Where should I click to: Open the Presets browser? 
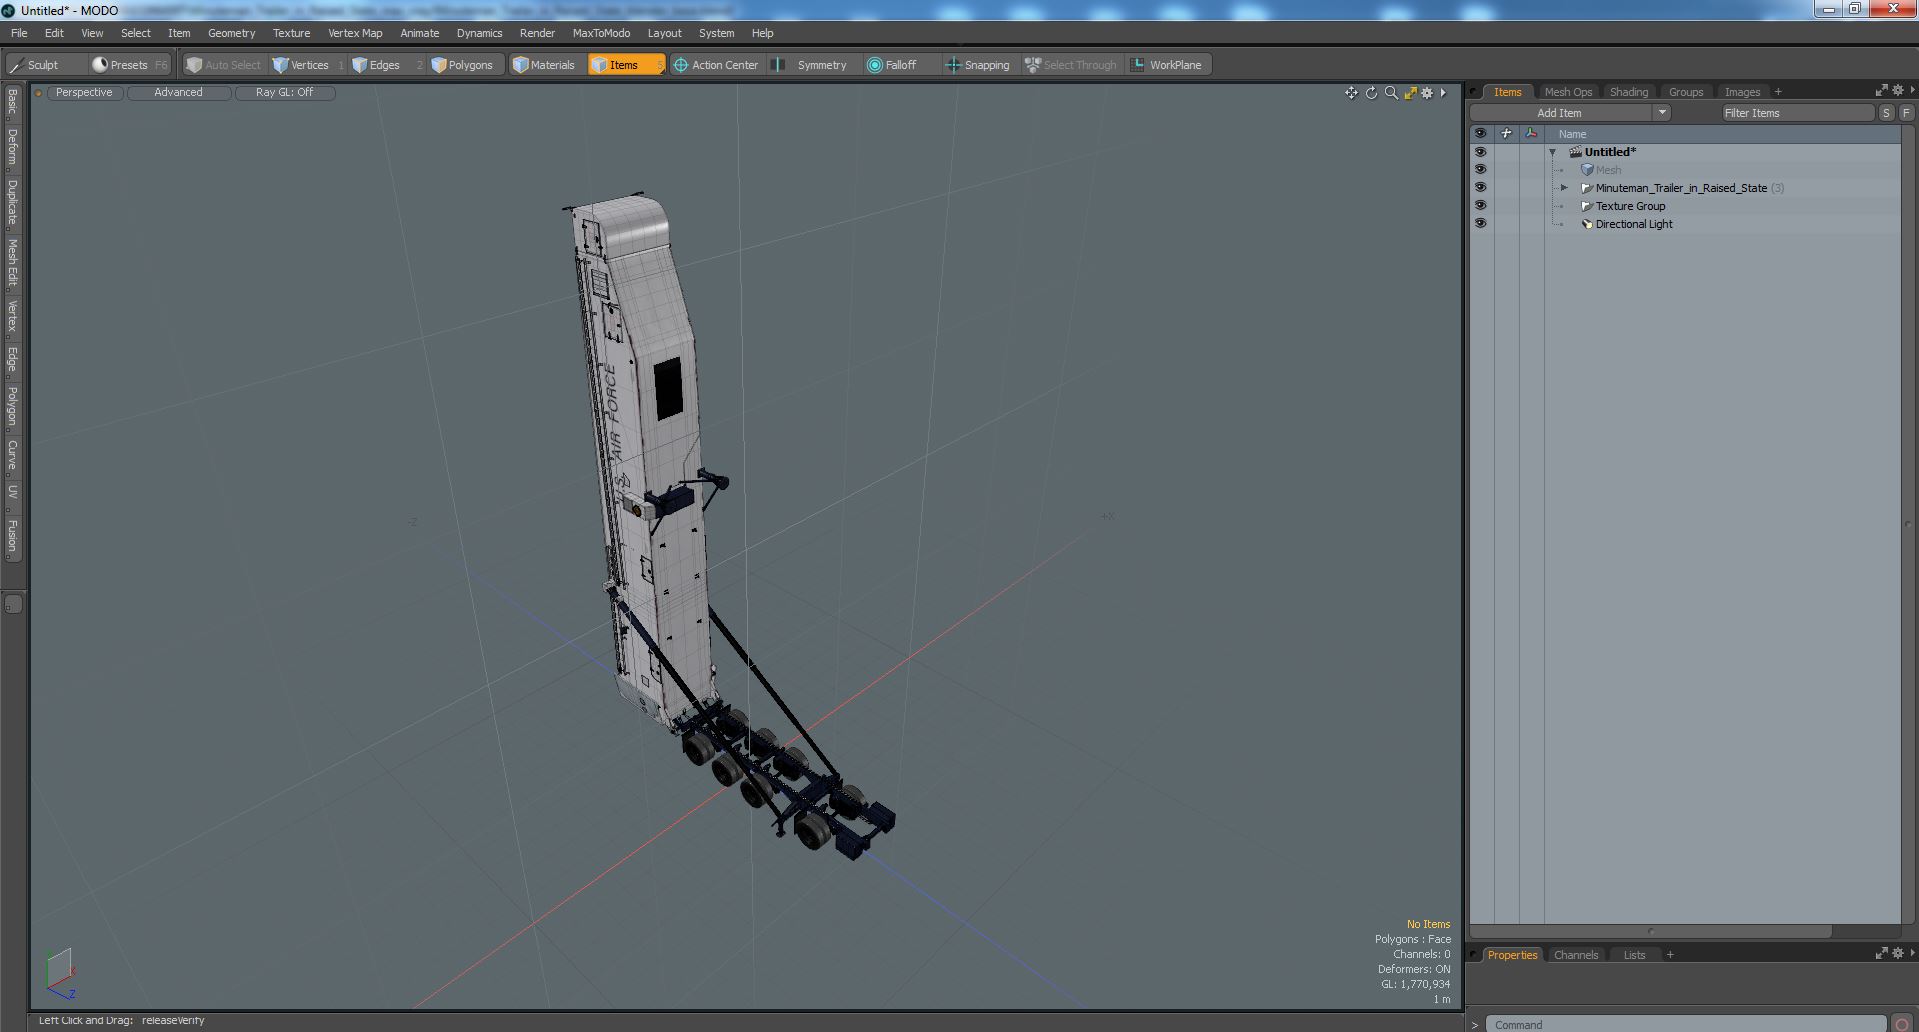click(129, 65)
